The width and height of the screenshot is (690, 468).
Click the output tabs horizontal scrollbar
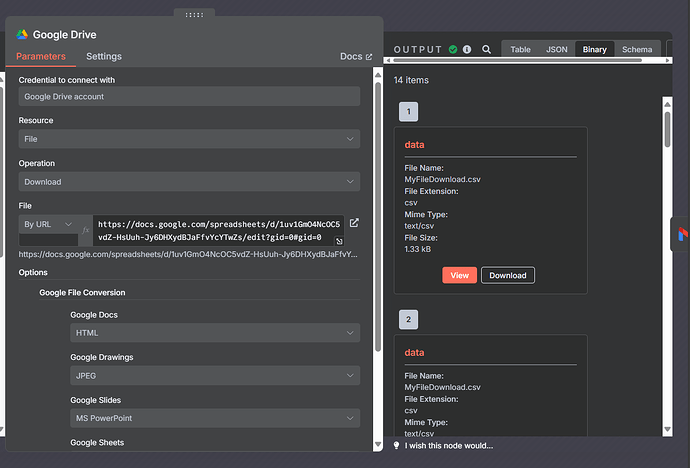pos(517,60)
